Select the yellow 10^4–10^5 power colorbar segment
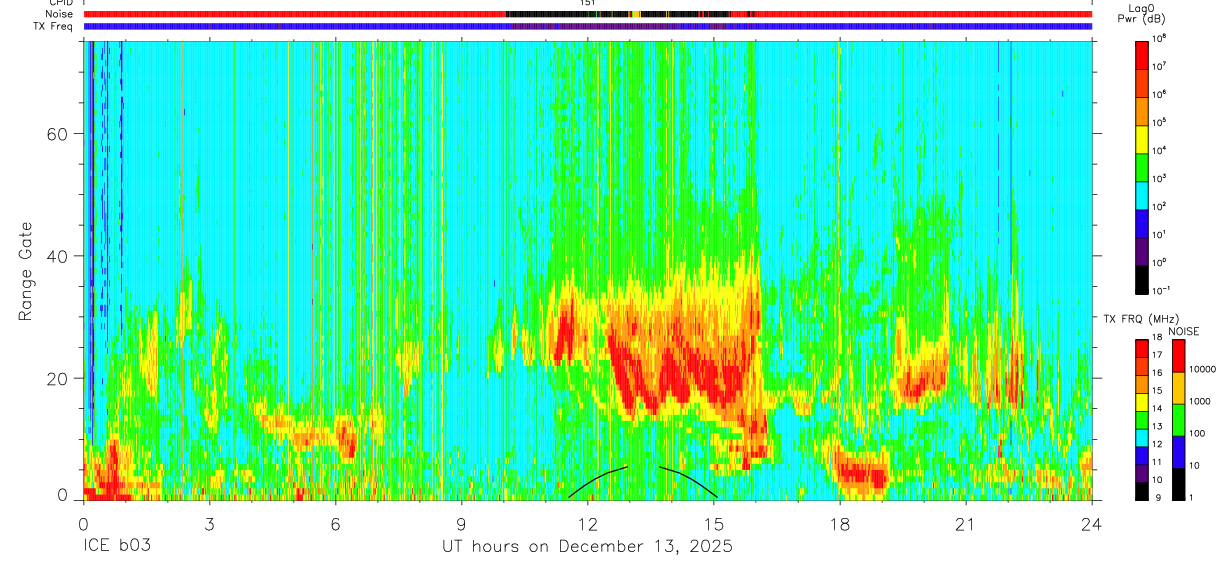The width and height of the screenshot is (1228, 567). tap(1142, 137)
